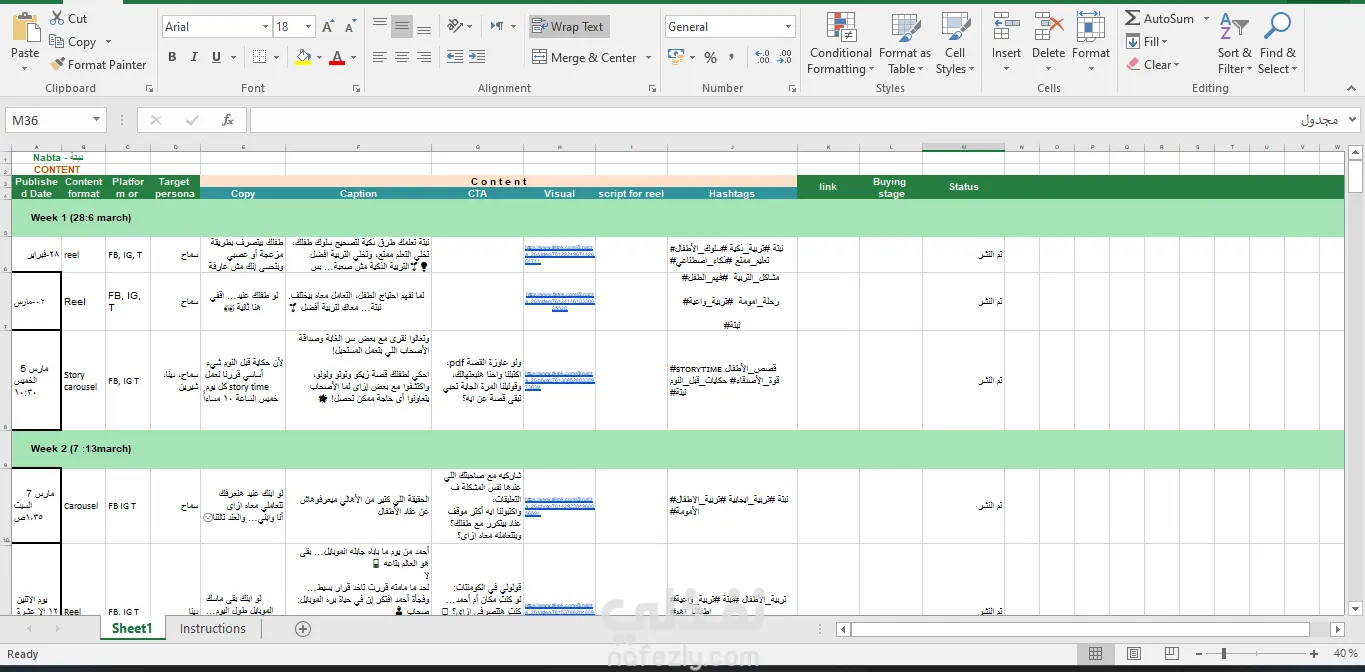Toggle Bold formatting
This screenshot has width=1365, height=672.
172,57
